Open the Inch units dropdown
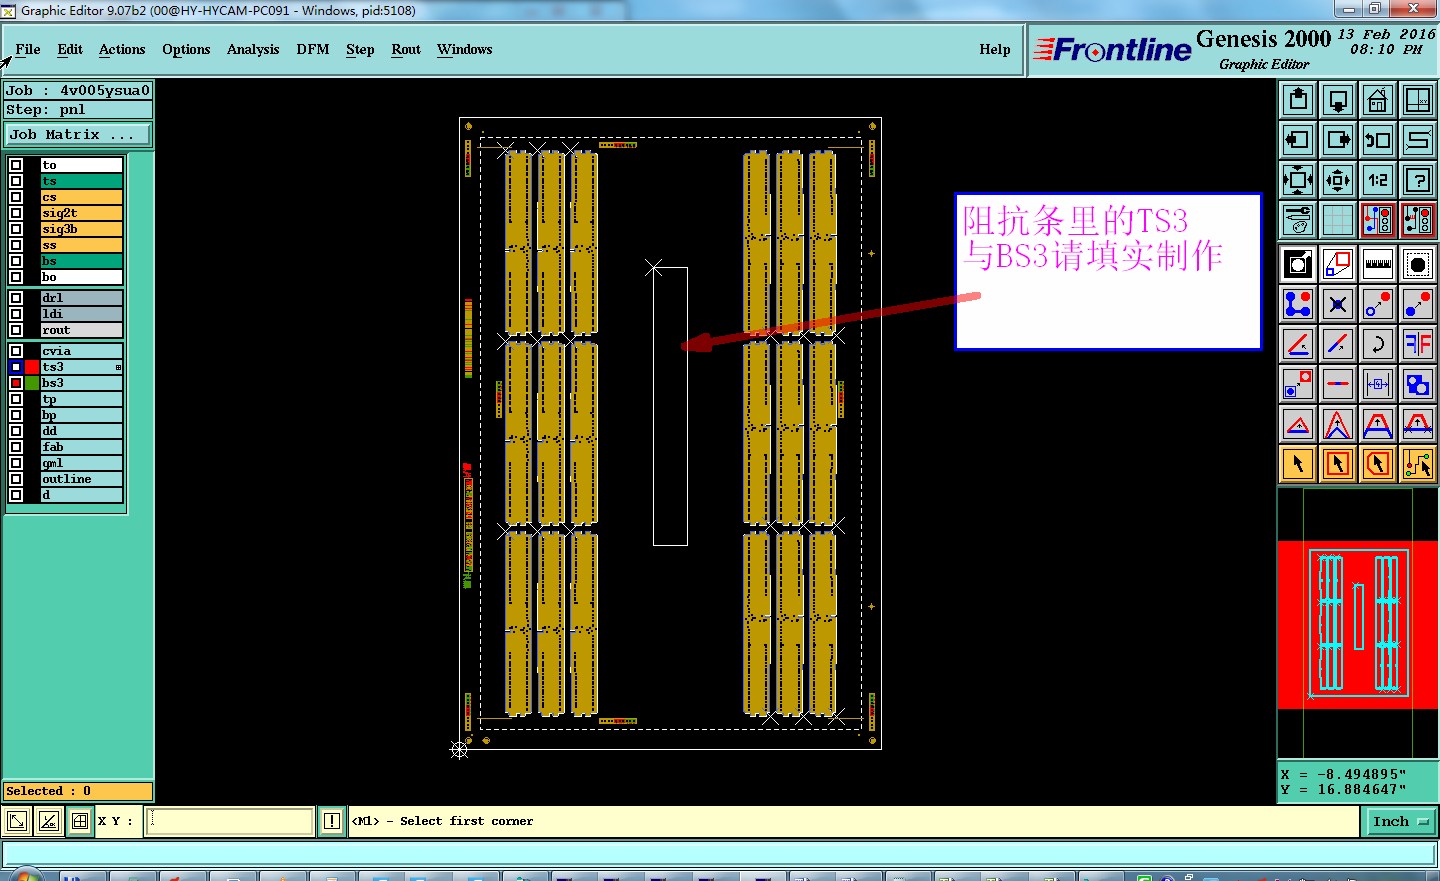 [x=1400, y=822]
